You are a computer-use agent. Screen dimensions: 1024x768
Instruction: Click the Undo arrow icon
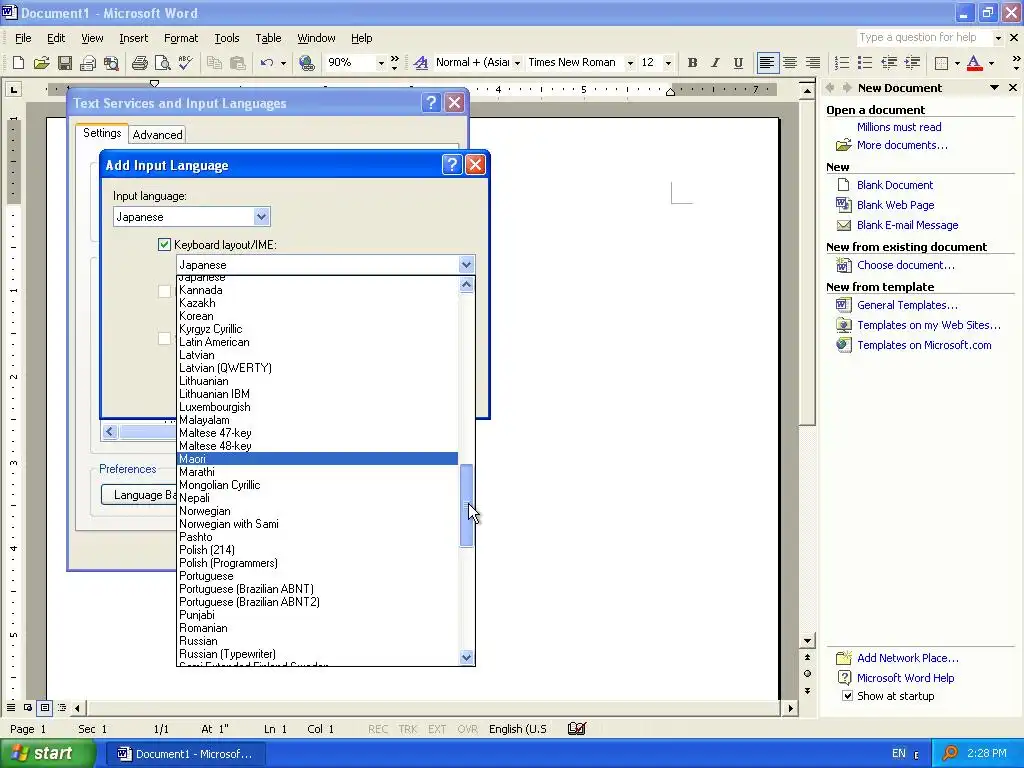(266, 63)
